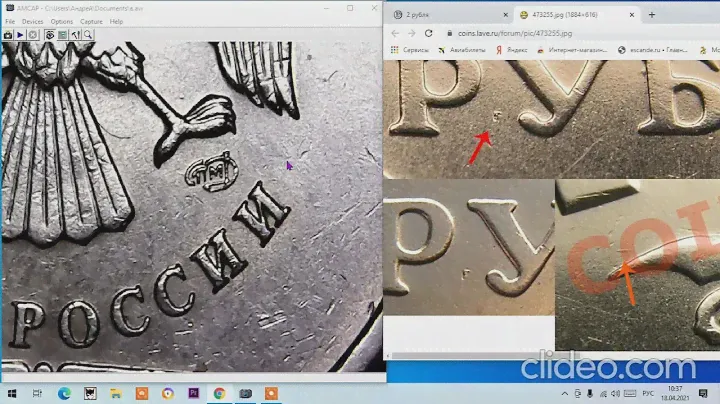The width and height of the screenshot is (720, 404).
Task: Toggle the preview eye icon in AMCAP
Action: pyautogui.click(x=50, y=35)
